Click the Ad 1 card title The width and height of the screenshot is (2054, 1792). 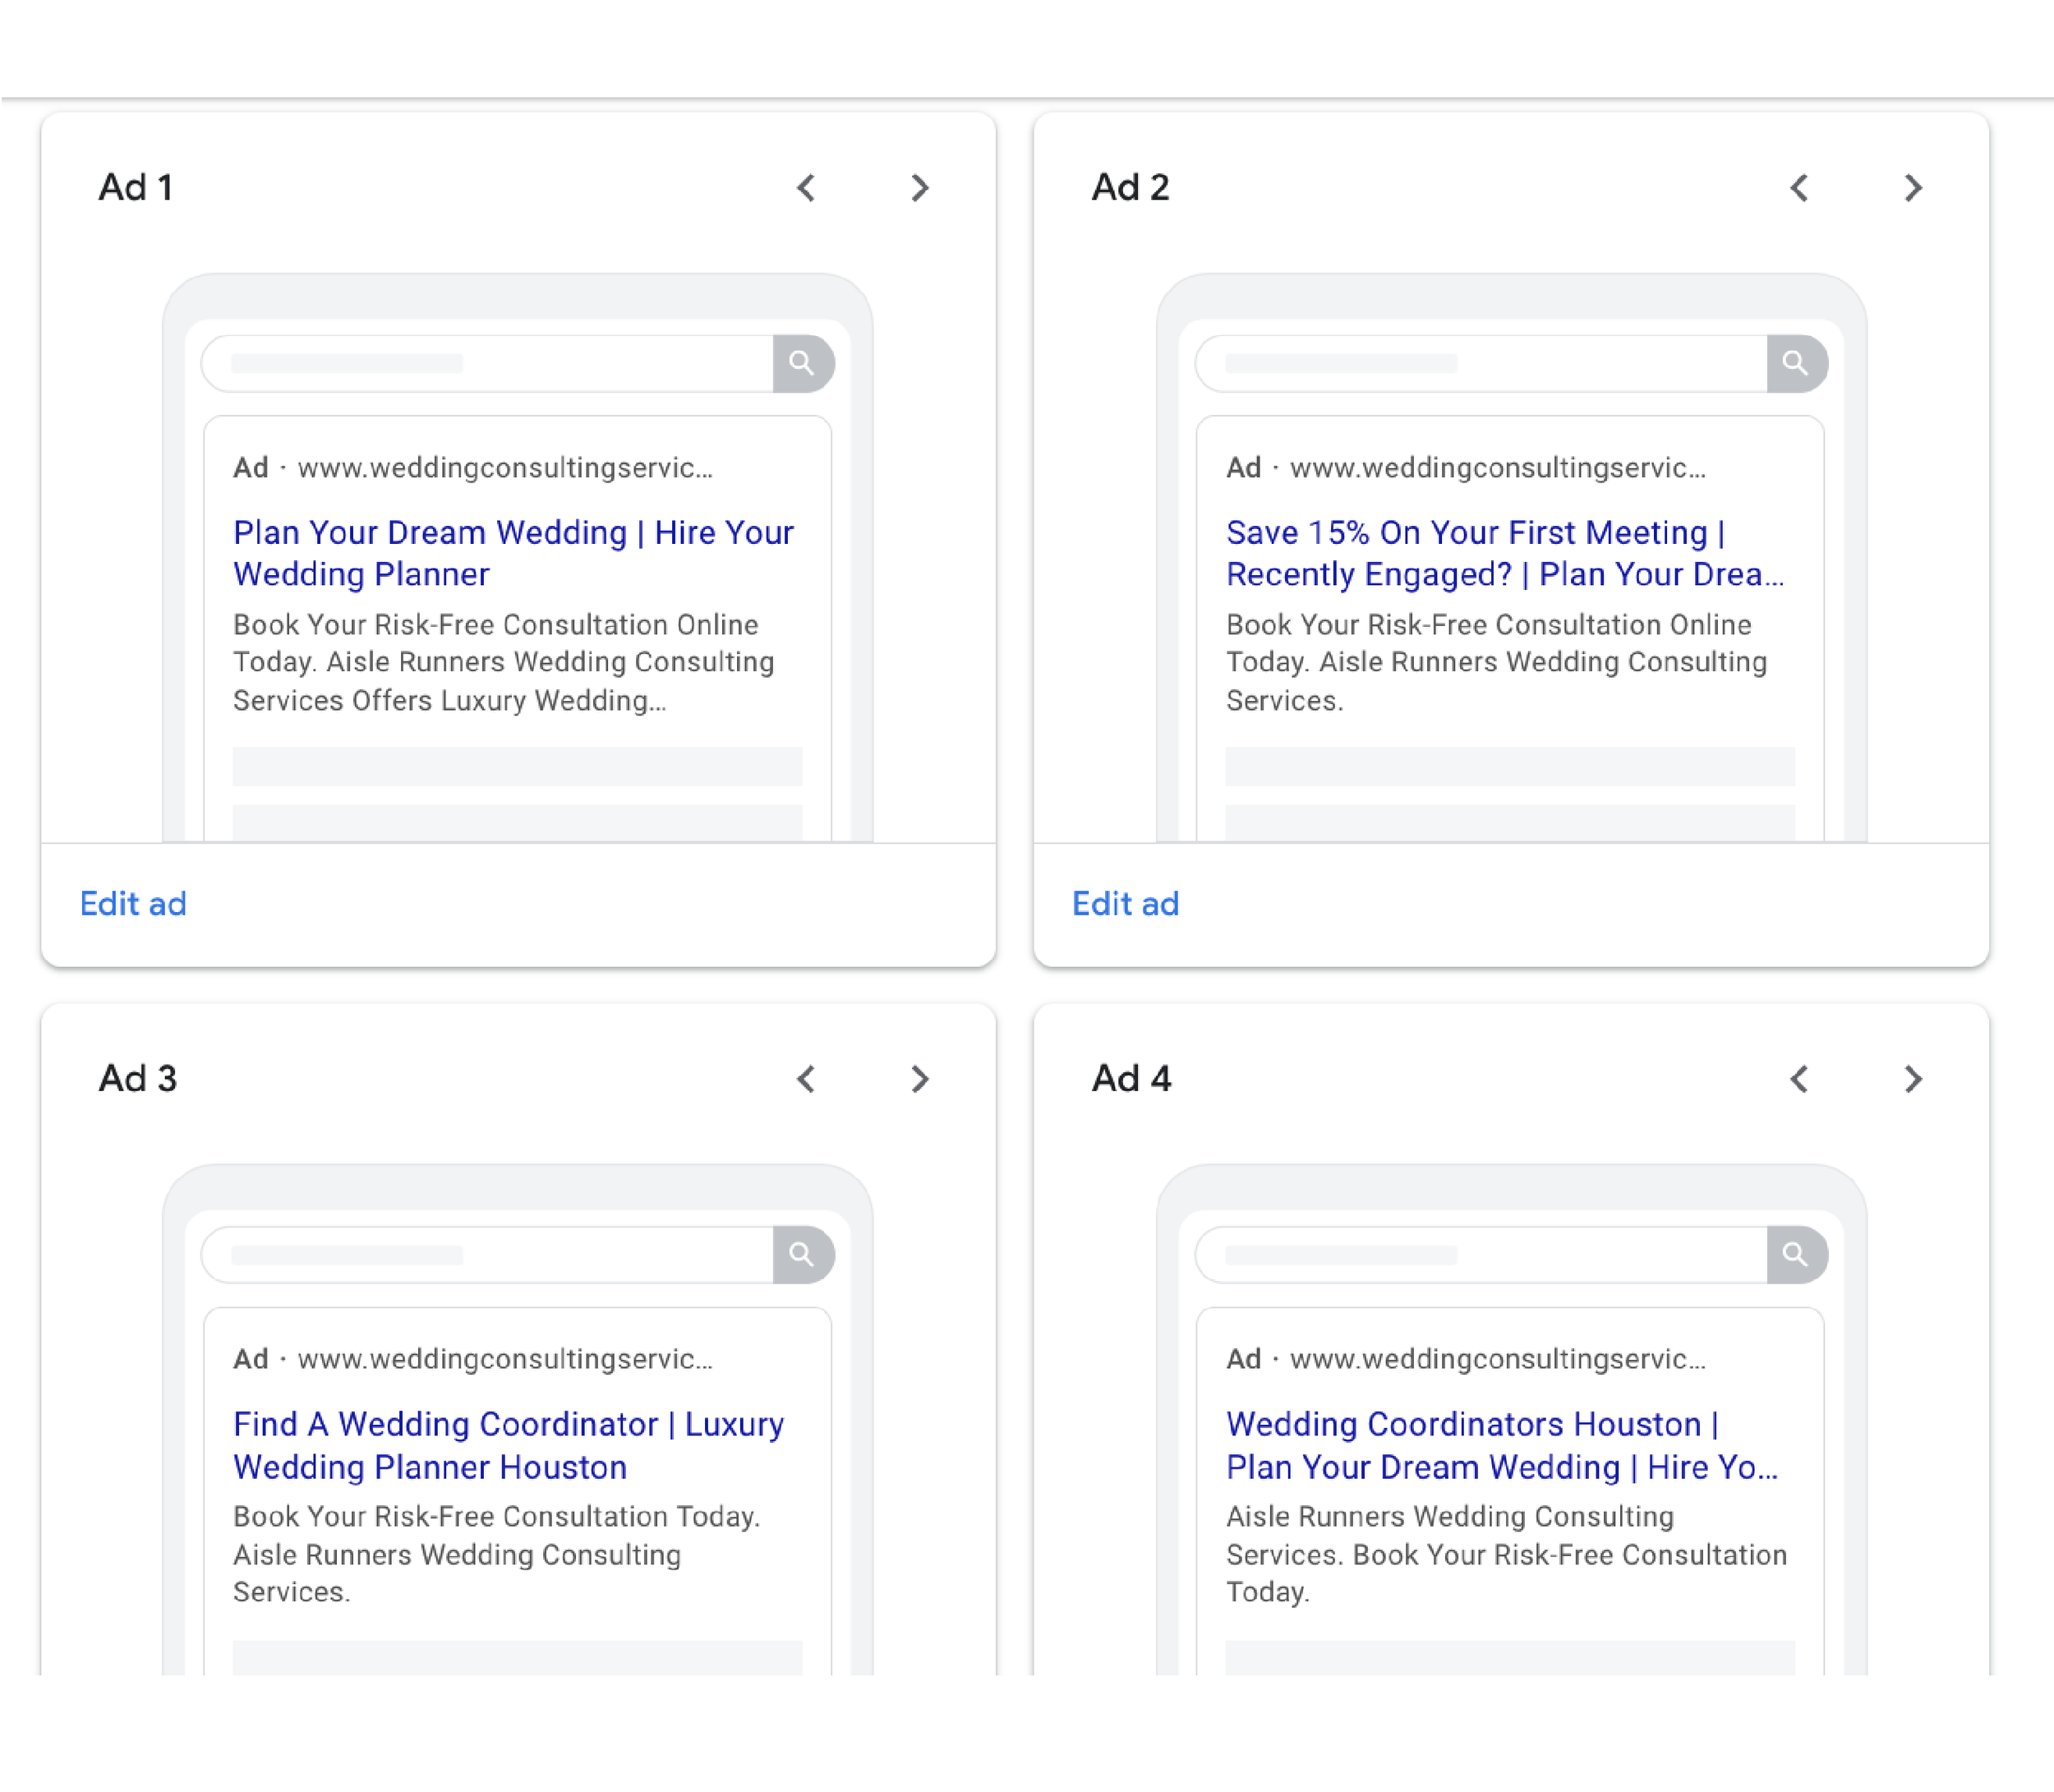(136, 187)
